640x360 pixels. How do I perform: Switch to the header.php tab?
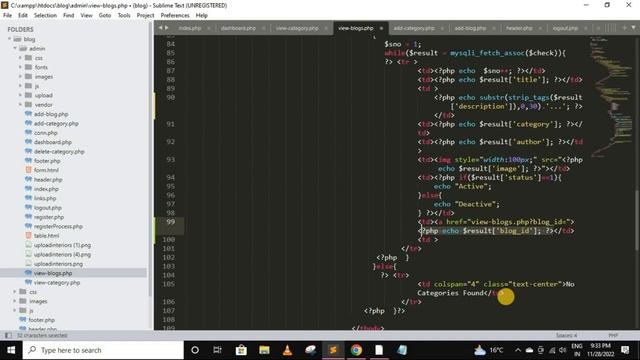pyautogui.click(x=519, y=28)
